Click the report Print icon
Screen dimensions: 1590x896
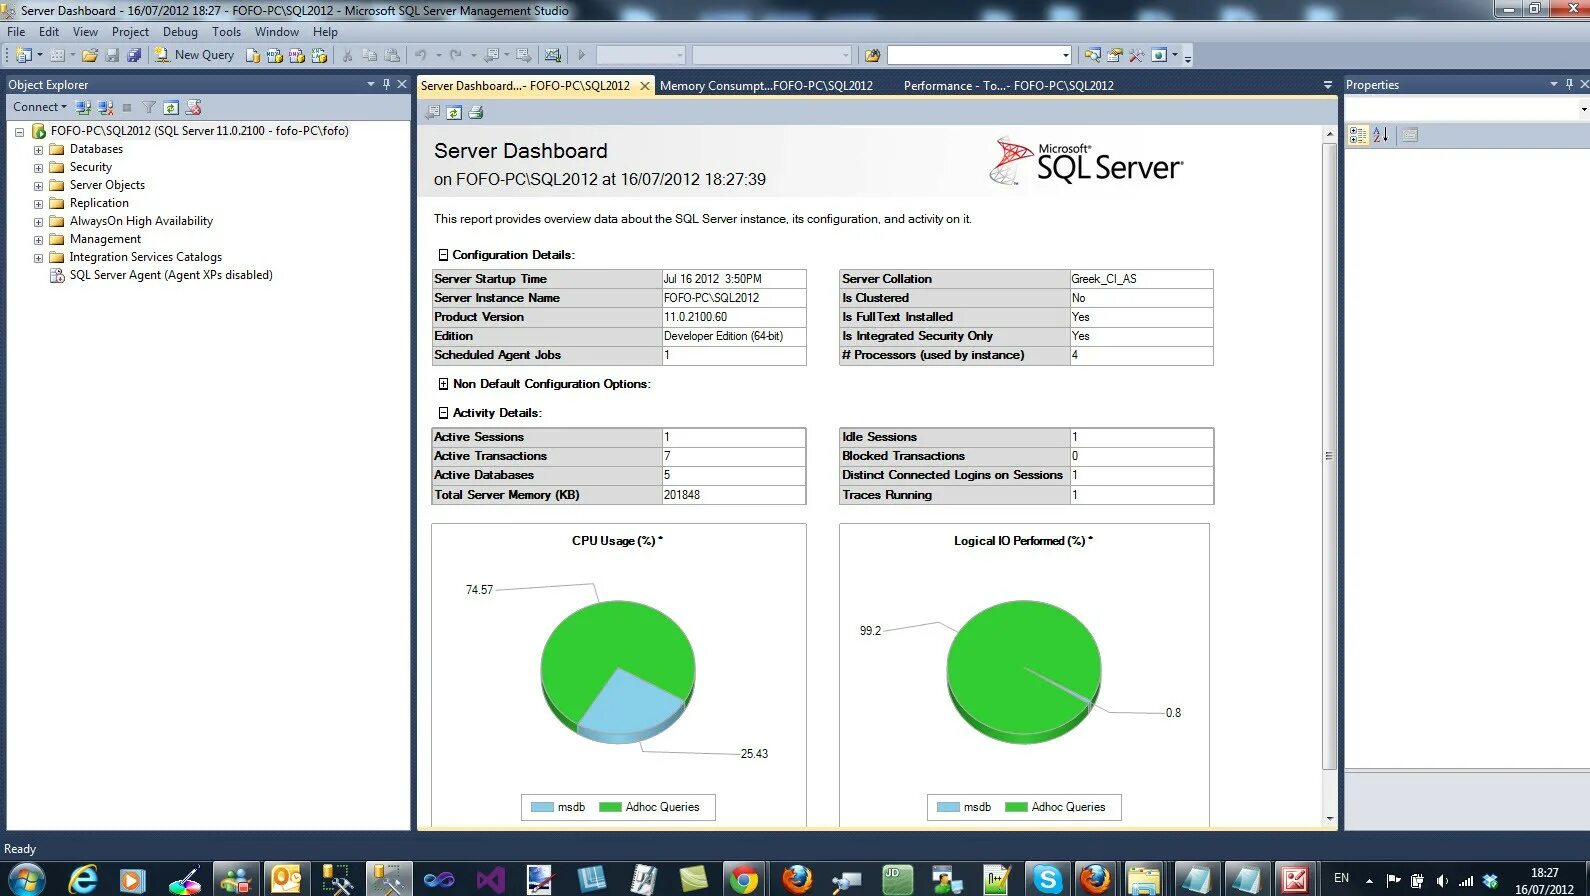[x=476, y=112]
